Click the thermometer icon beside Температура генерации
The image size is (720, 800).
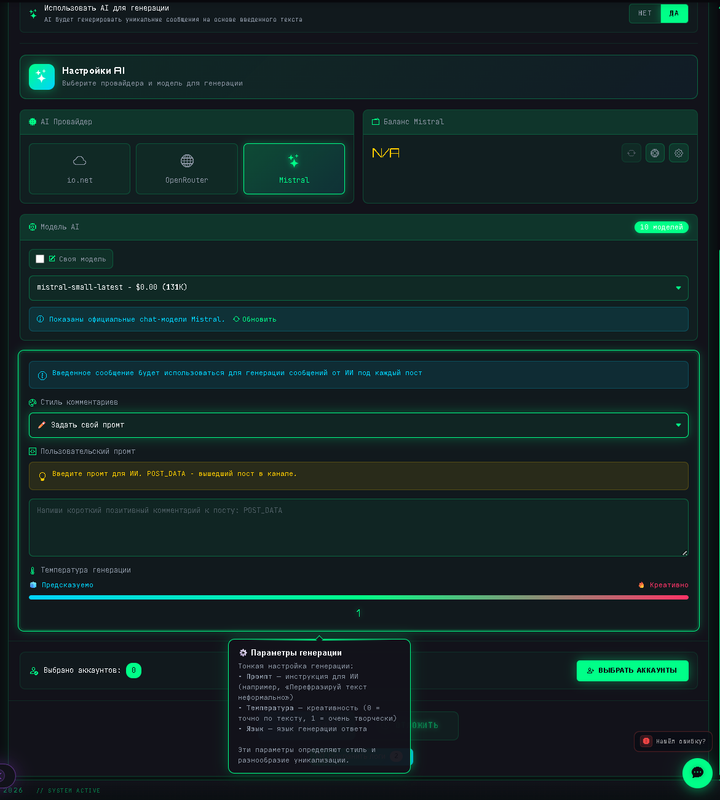[x=33, y=570]
